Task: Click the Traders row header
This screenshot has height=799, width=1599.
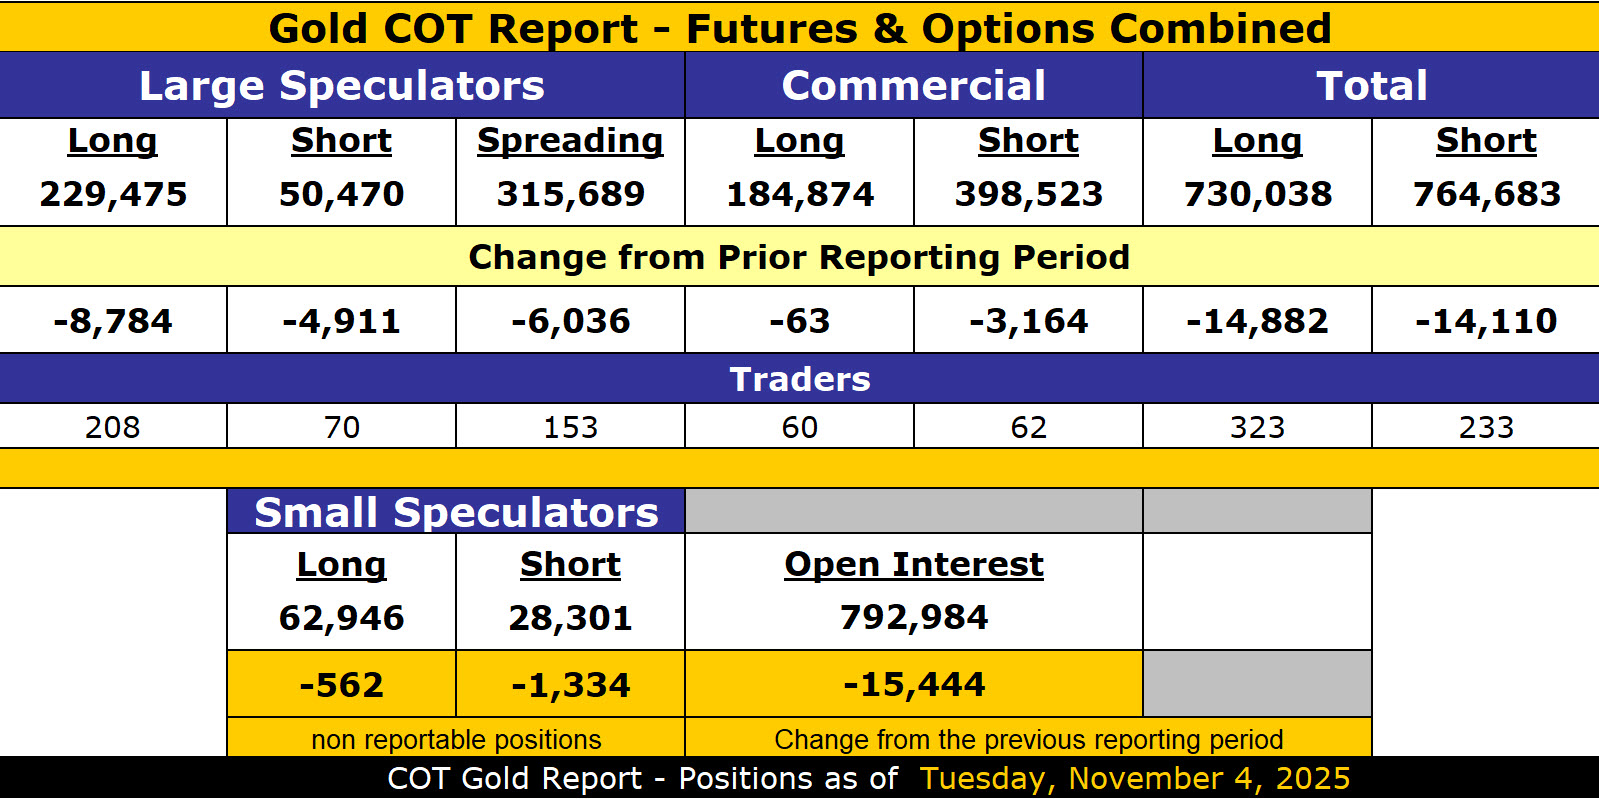Action: [799, 380]
